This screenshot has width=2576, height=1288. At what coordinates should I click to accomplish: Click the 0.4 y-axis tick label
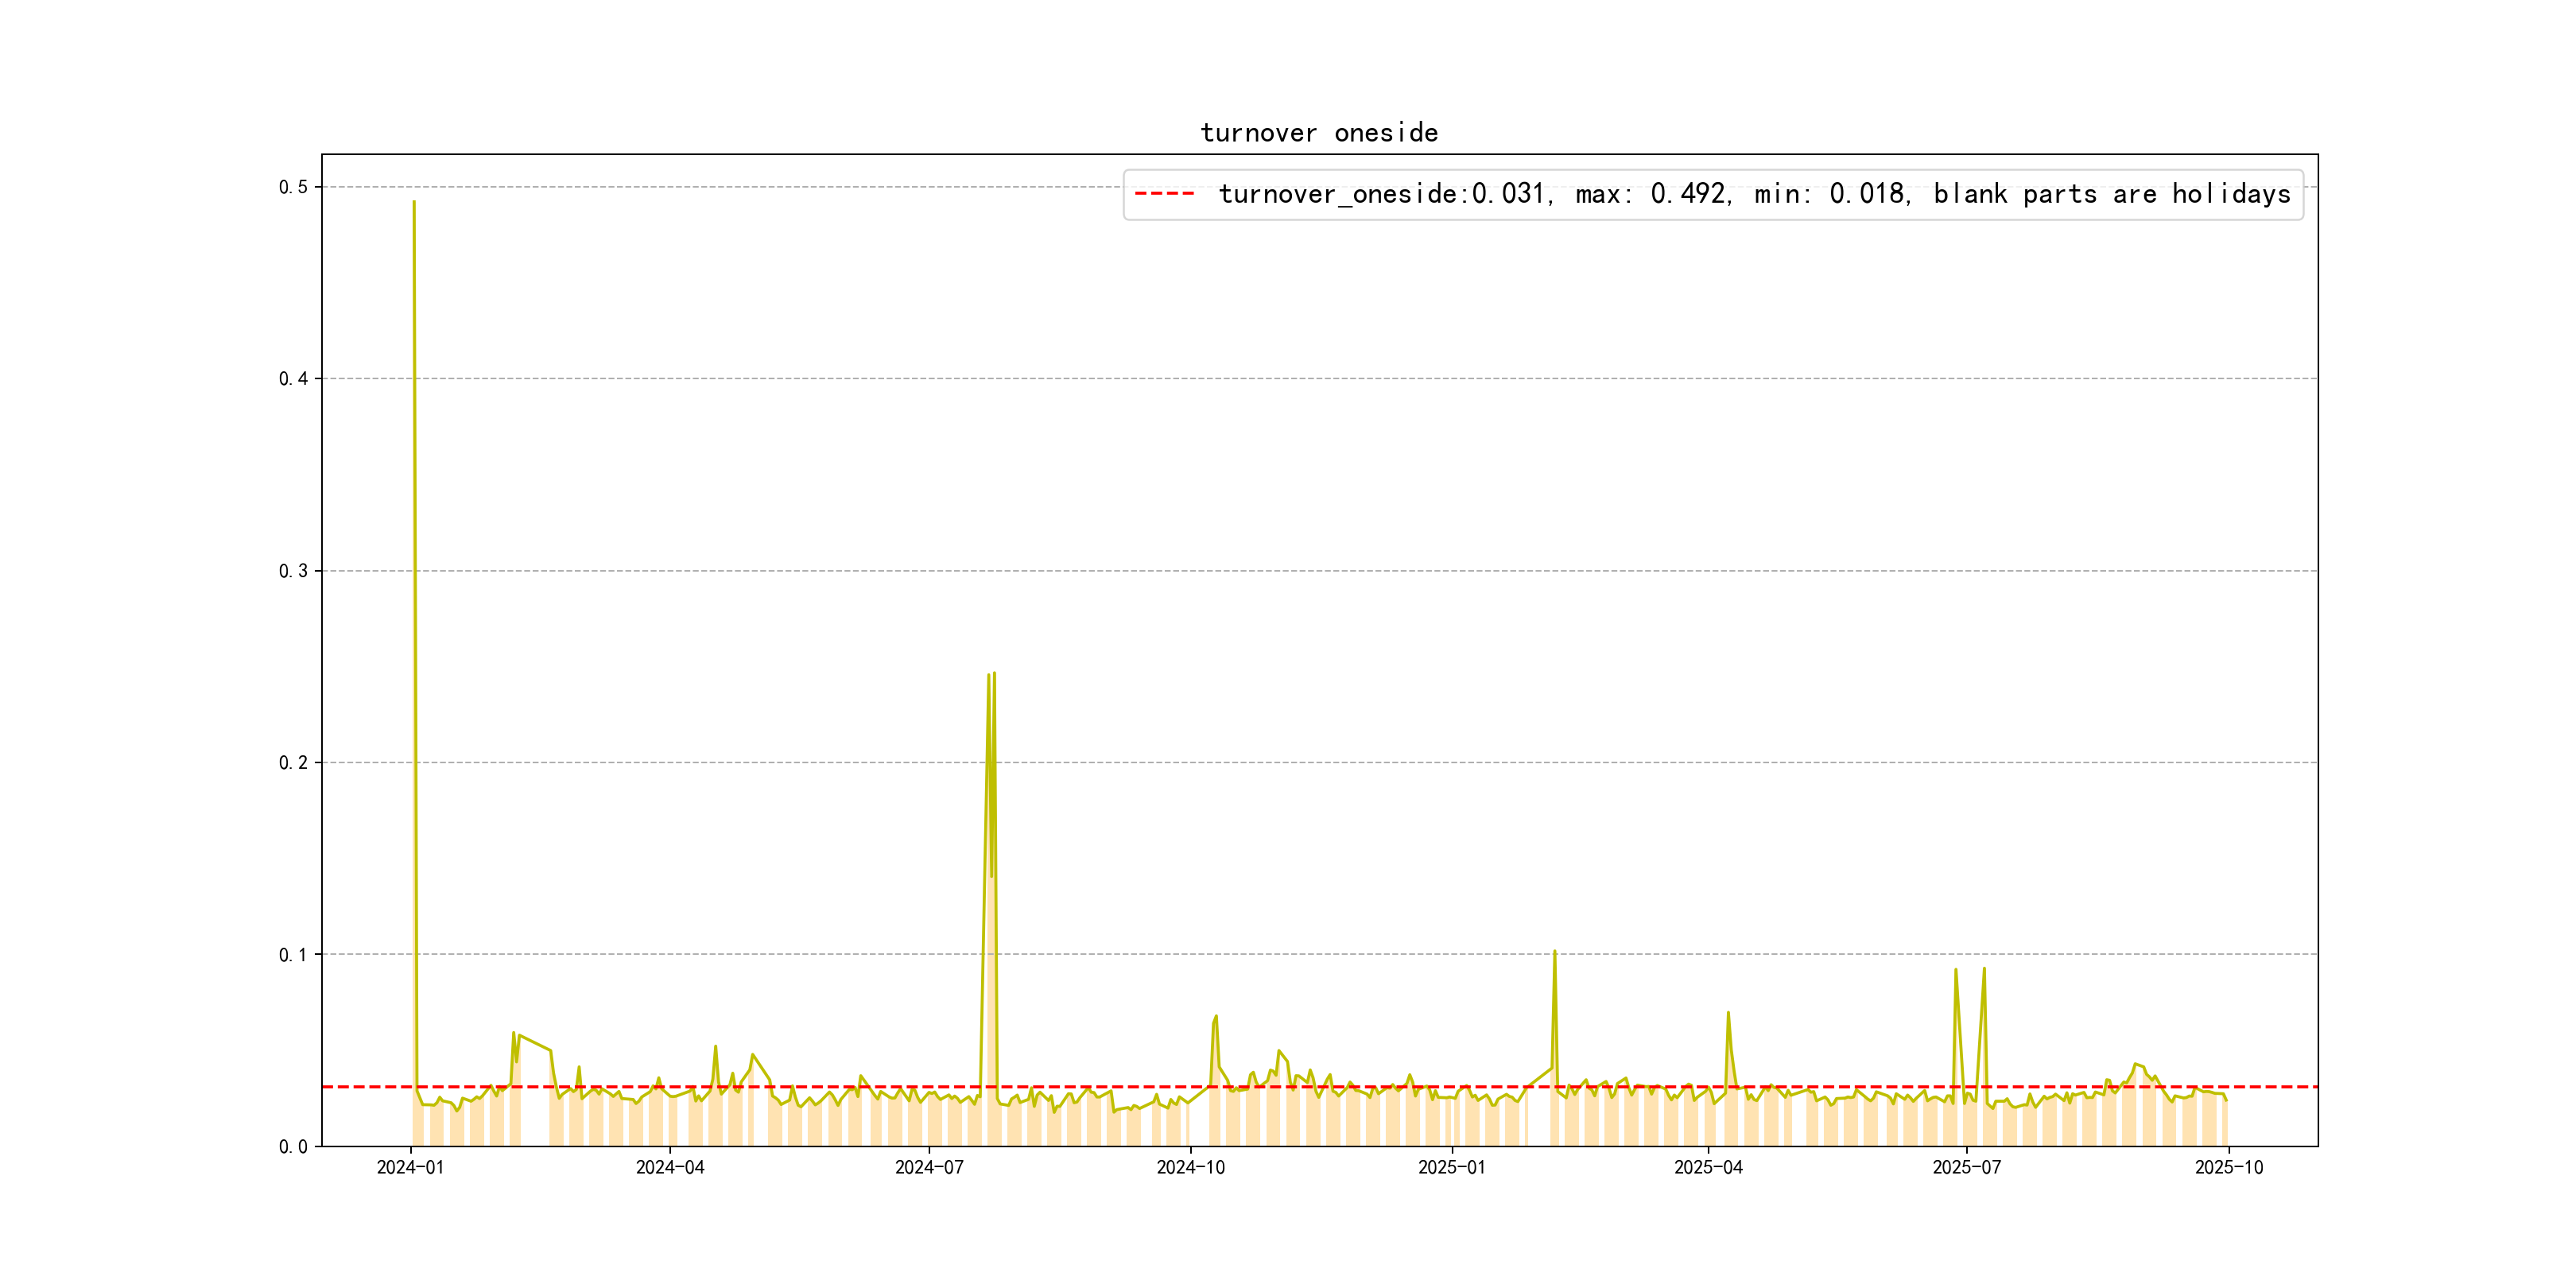[293, 379]
